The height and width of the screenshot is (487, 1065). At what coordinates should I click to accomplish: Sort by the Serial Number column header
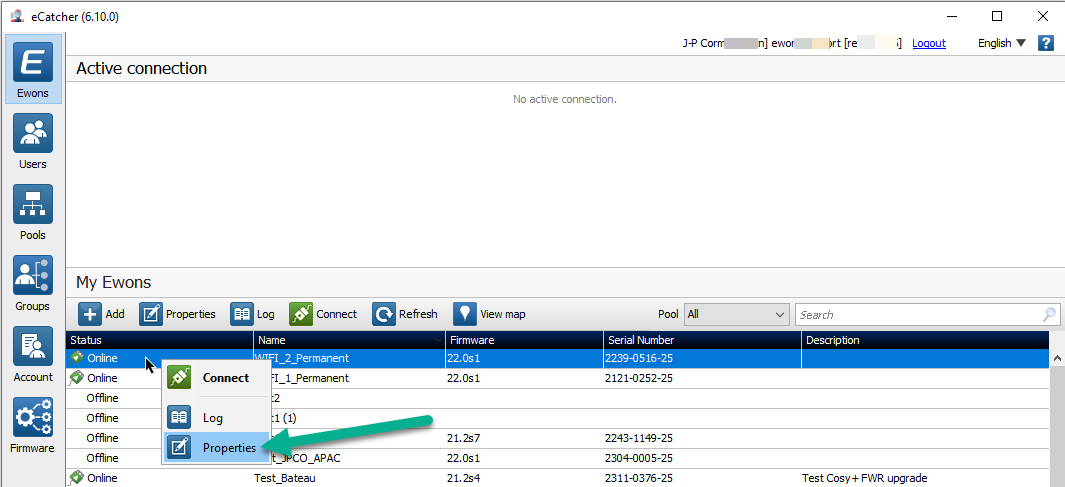[702, 340]
